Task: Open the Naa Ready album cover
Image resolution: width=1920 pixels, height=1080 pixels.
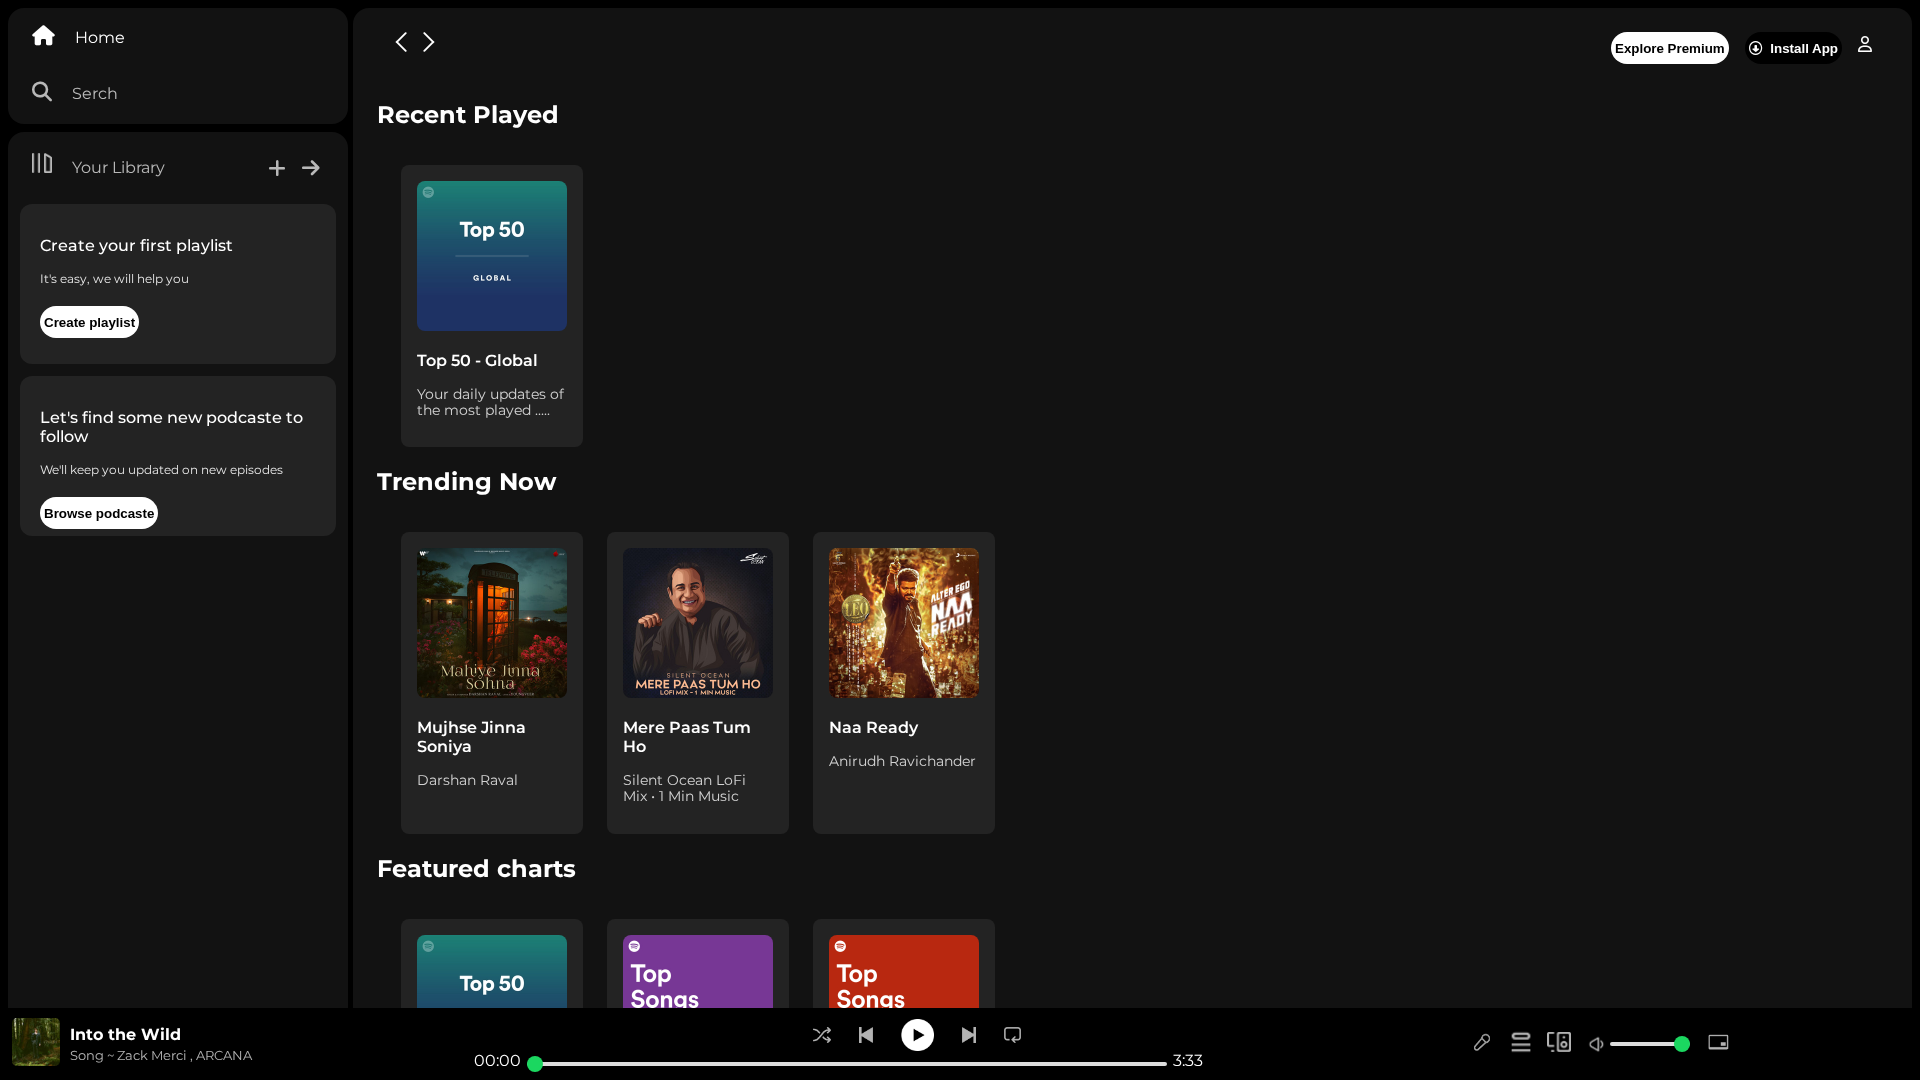Action: [904, 623]
